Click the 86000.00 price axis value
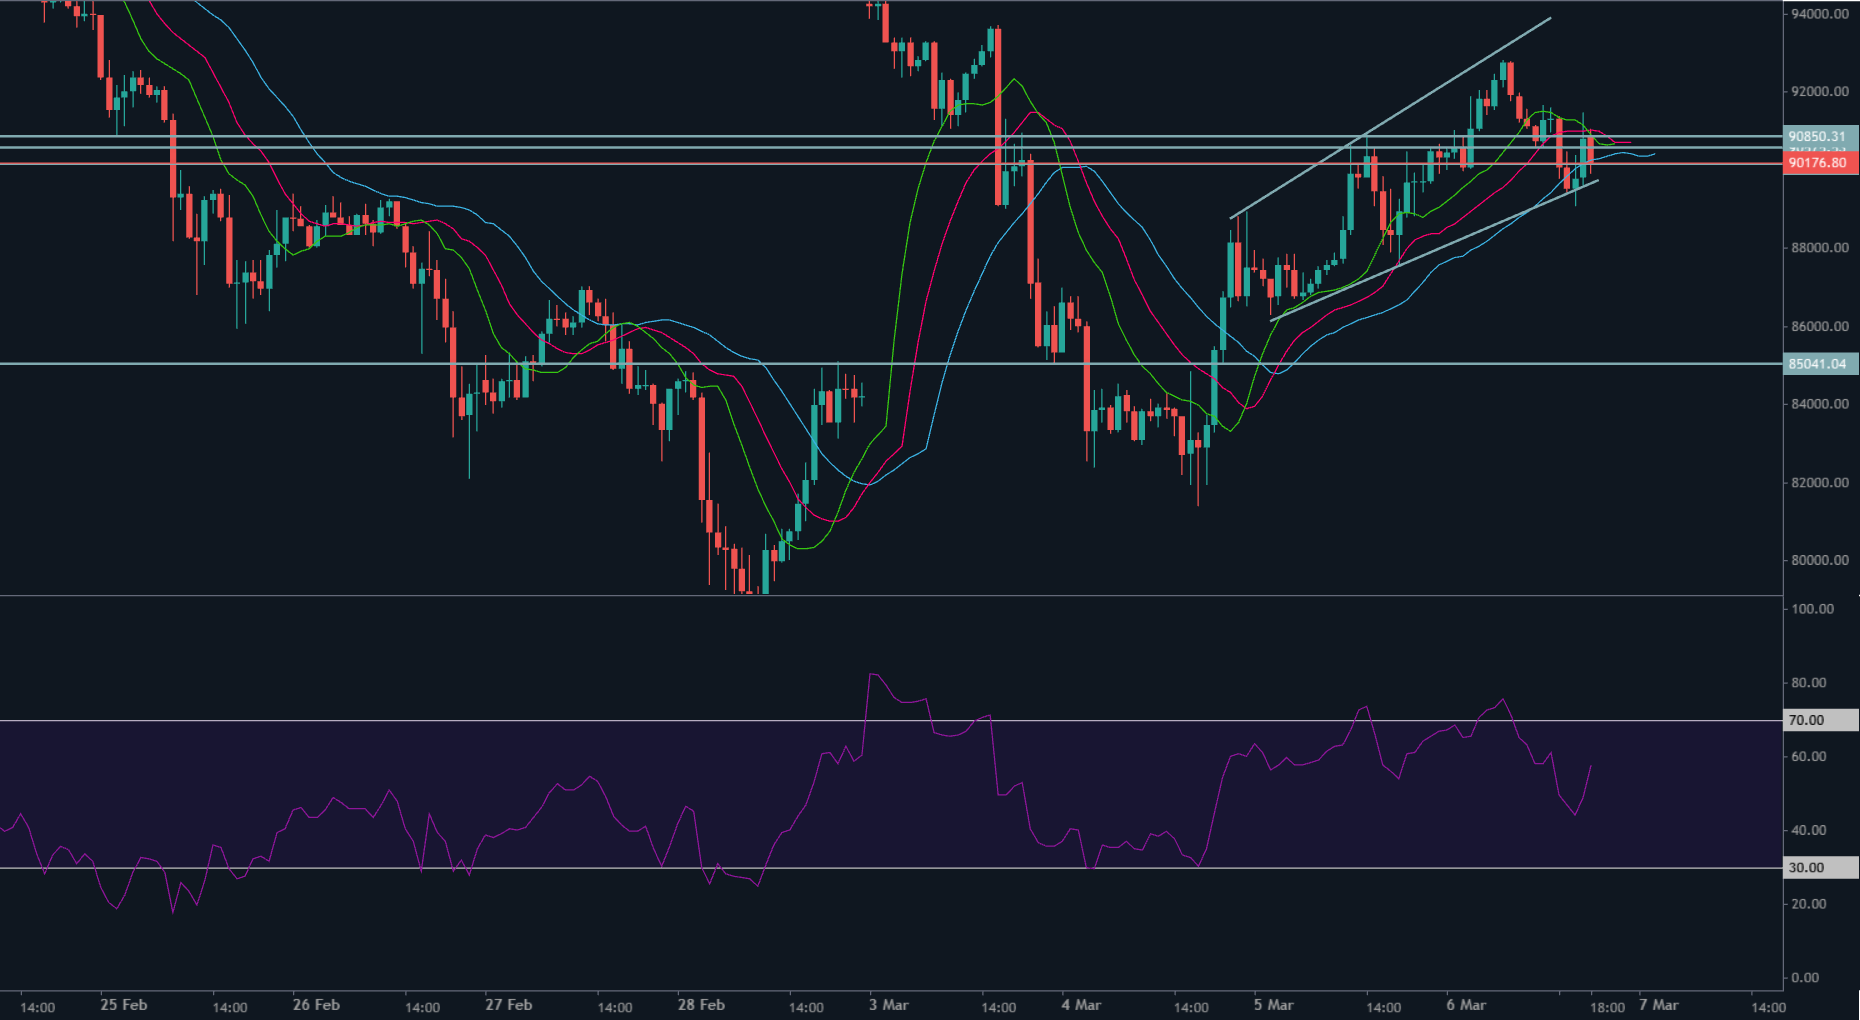The image size is (1860, 1020). (x=1820, y=326)
